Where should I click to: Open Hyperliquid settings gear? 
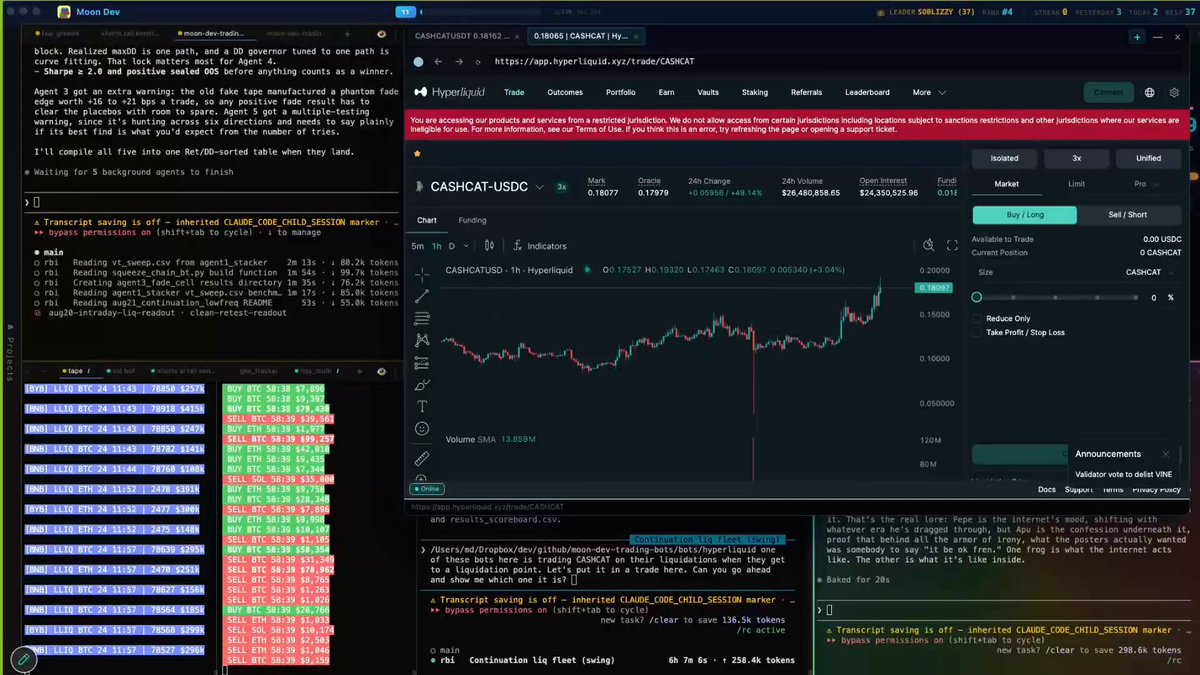pos(1174,92)
